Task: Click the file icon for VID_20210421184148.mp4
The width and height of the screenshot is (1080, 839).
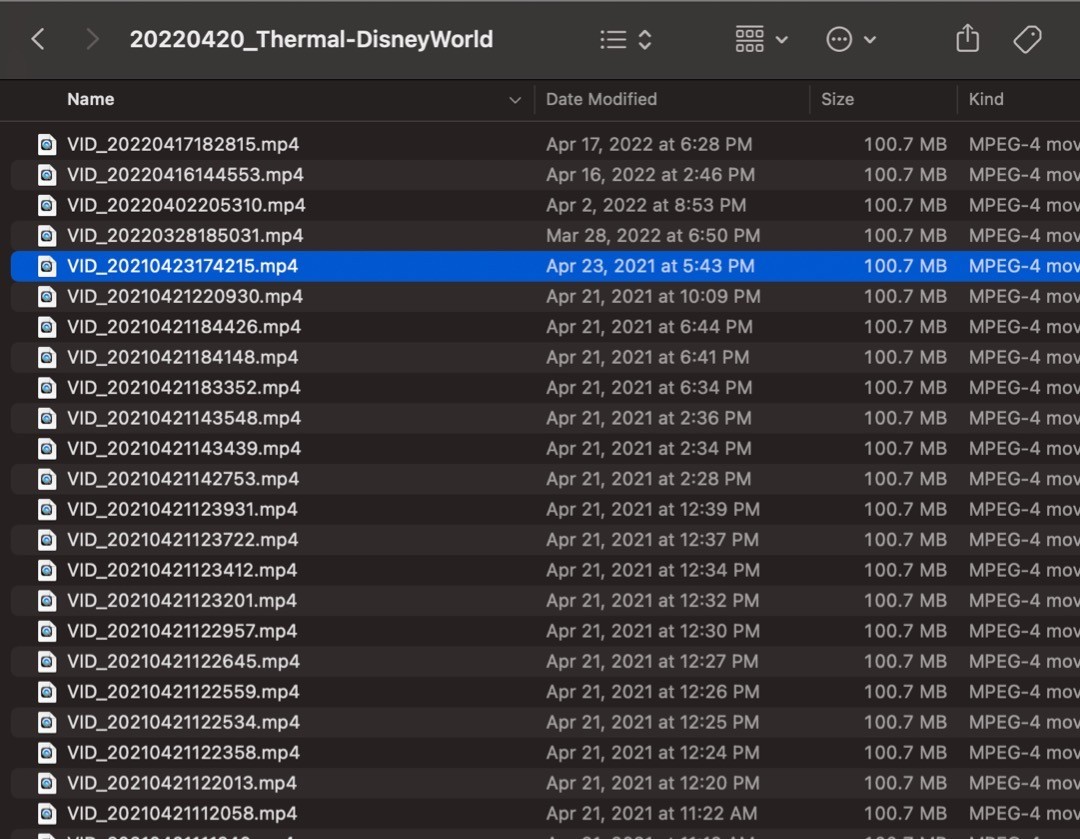Action: [x=47, y=357]
